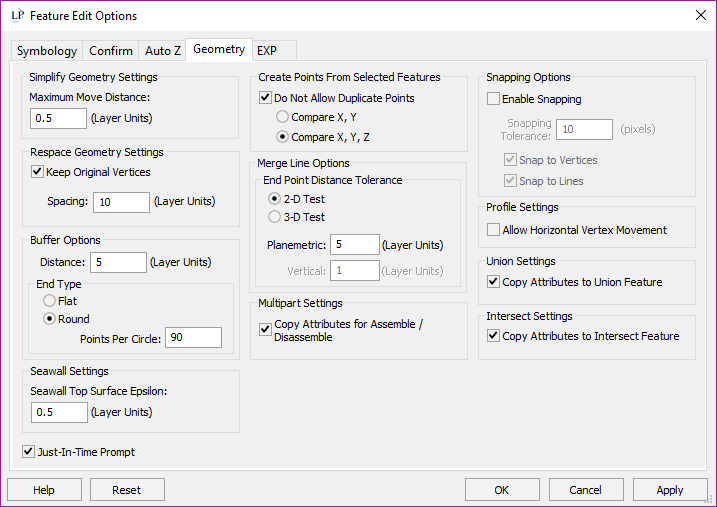Edit the Buffer Distance field
This screenshot has width=717, height=507.
[118, 262]
